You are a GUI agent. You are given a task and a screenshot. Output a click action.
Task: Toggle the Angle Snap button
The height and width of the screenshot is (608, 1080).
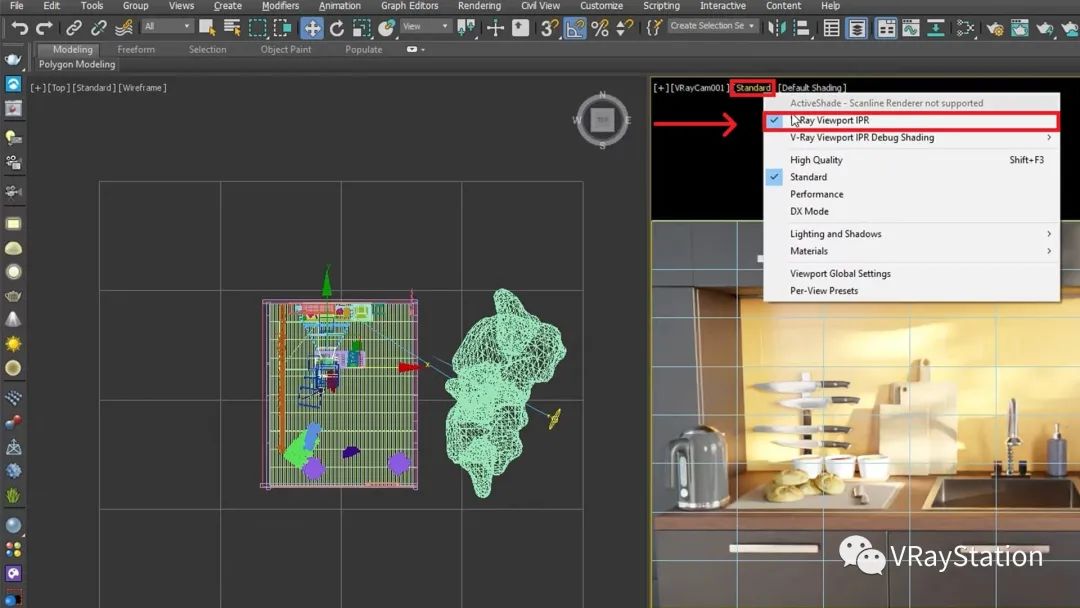pyautogui.click(x=575, y=27)
